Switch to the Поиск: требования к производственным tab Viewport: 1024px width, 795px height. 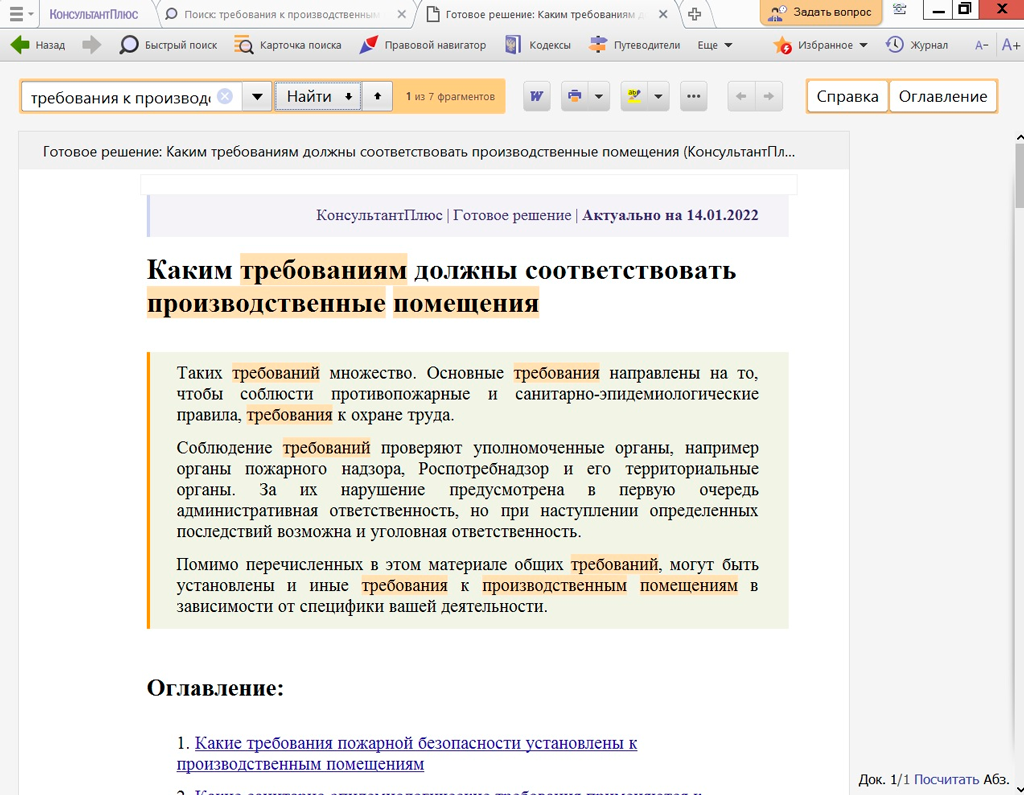tap(281, 14)
